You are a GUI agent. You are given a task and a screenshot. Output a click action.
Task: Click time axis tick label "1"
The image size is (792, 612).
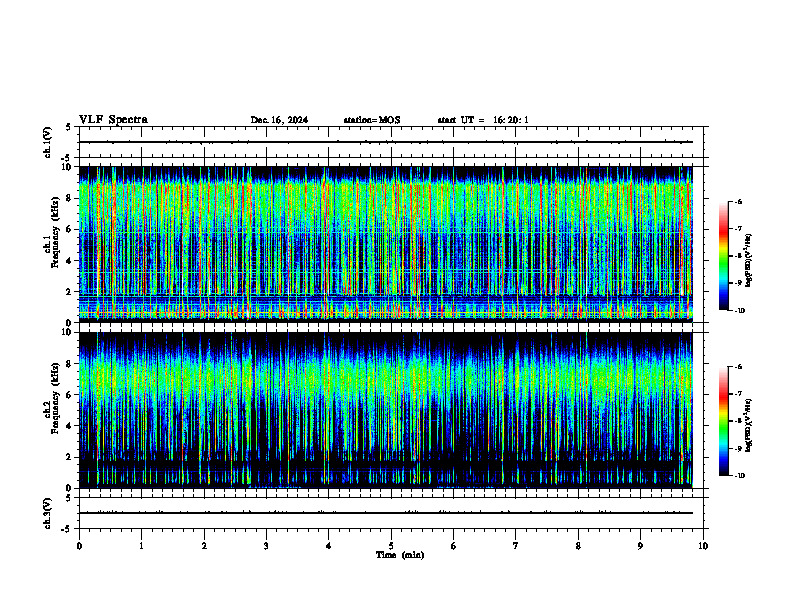coord(141,546)
